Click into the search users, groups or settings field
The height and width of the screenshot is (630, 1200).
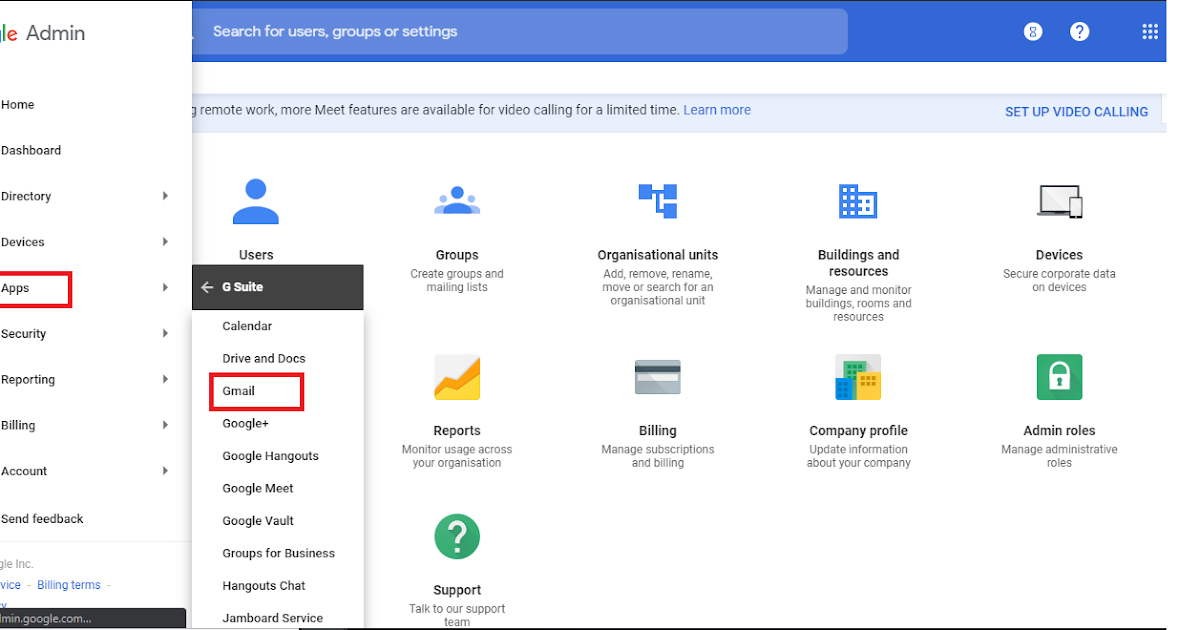coord(521,31)
